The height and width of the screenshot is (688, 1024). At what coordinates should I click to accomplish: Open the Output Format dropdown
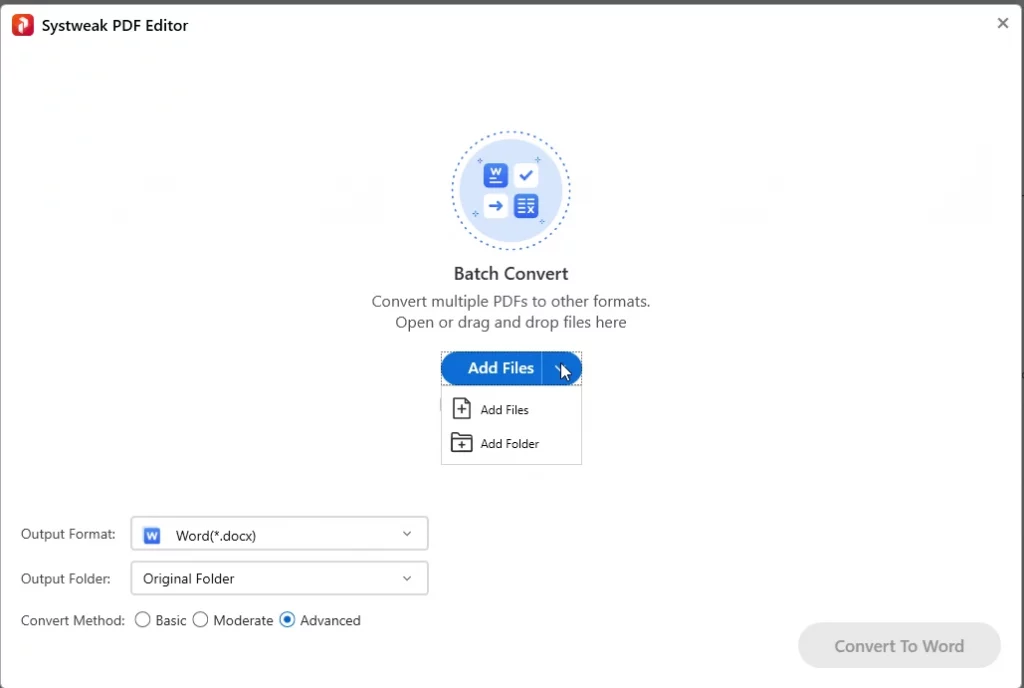click(x=280, y=534)
